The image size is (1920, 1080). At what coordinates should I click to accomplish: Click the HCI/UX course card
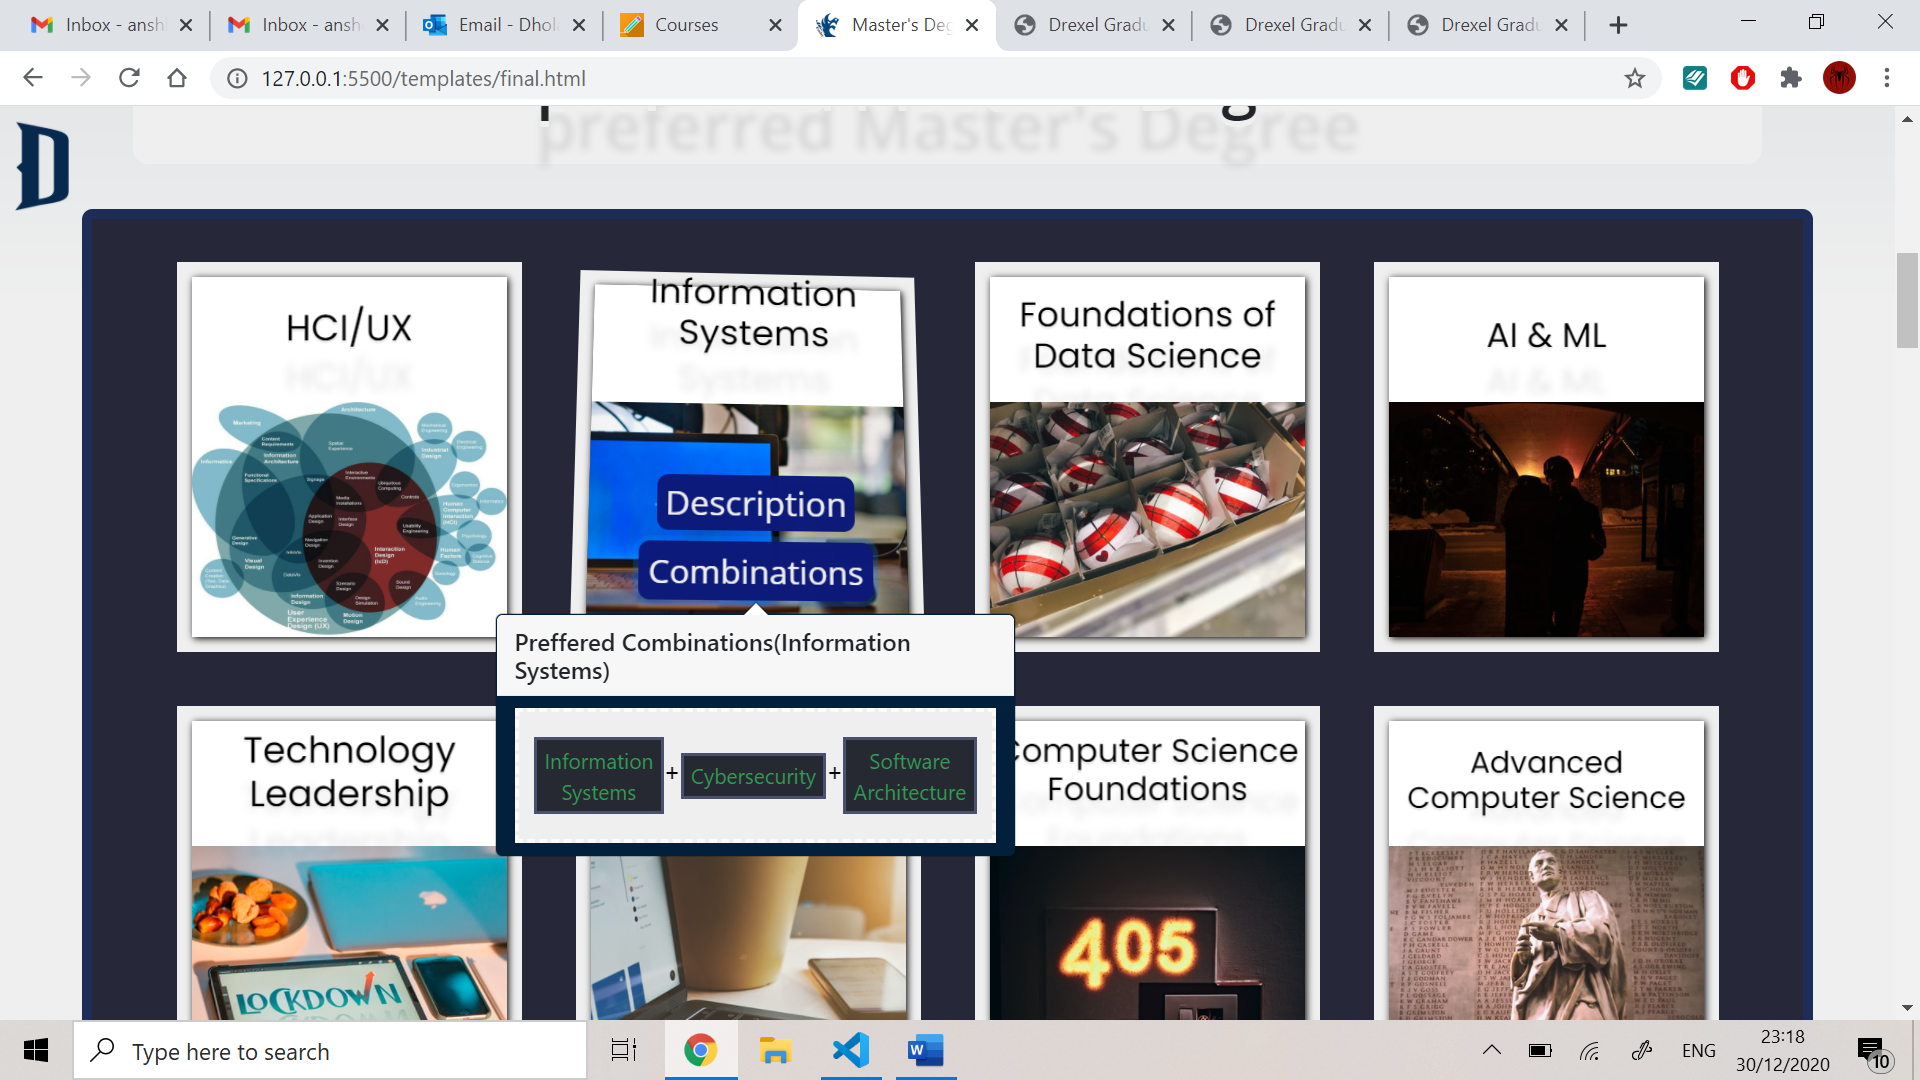click(349, 457)
